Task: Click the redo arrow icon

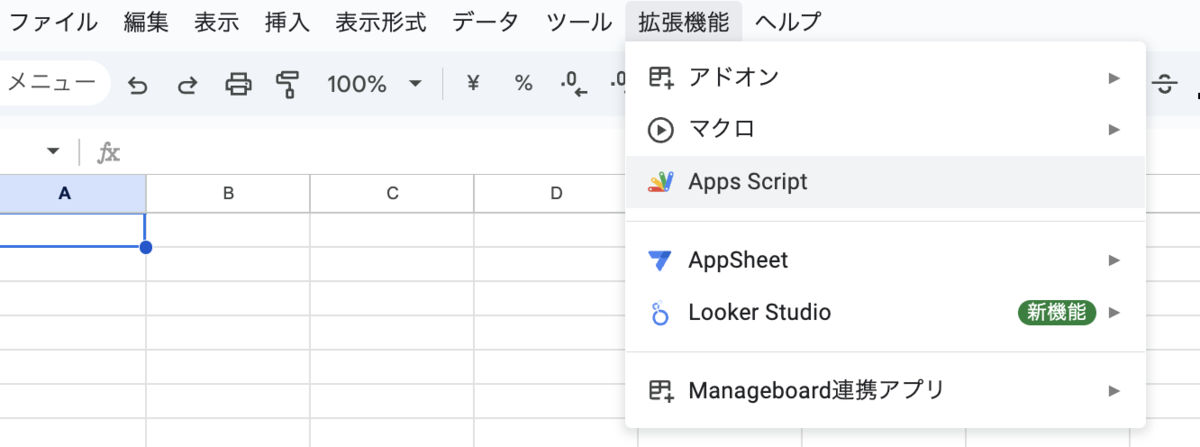Action: [x=187, y=85]
